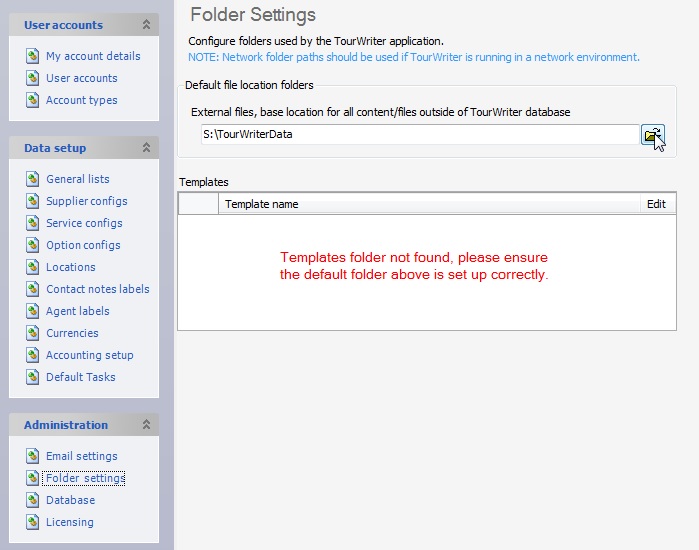Go to Account types
This screenshot has height=550, width=699.
click(81, 100)
